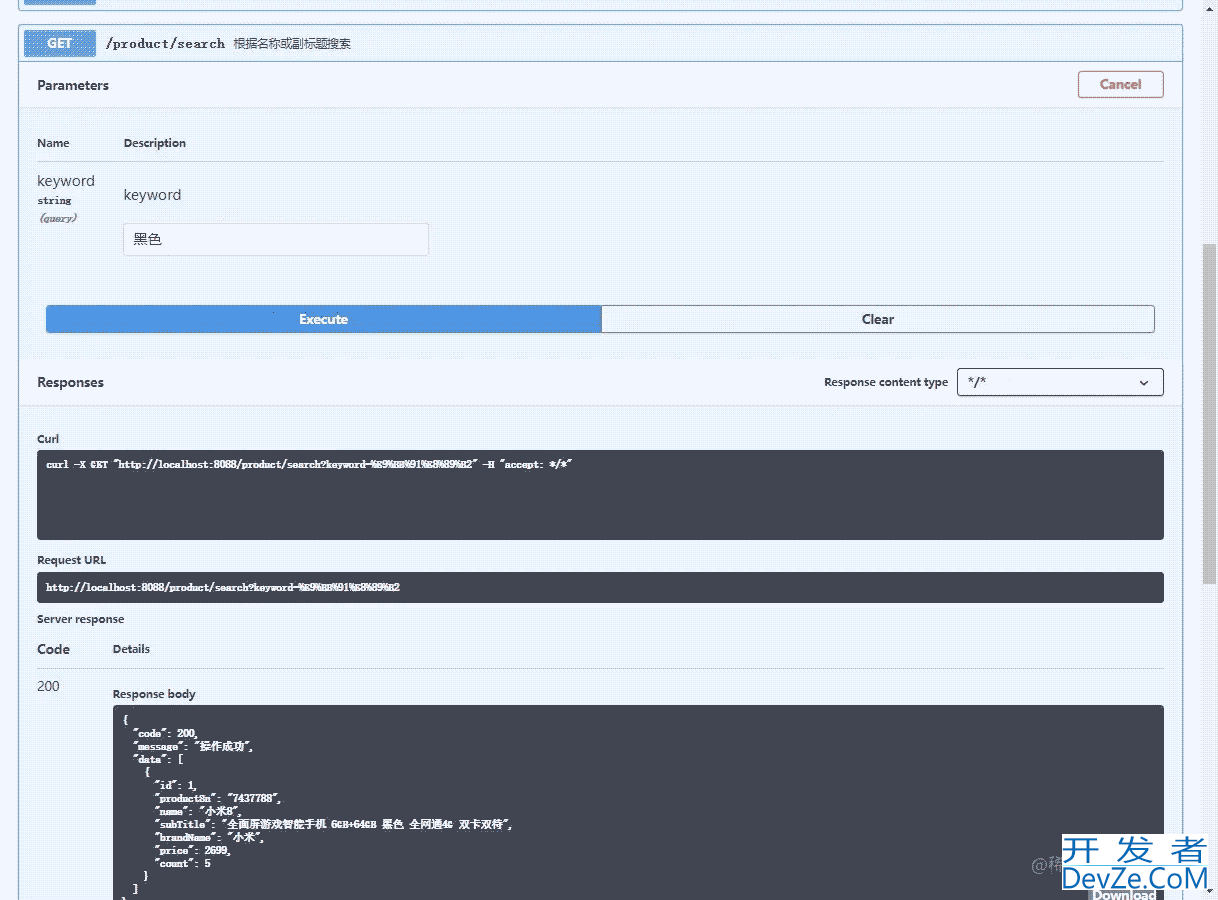Download the response body

pos(1123,895)
